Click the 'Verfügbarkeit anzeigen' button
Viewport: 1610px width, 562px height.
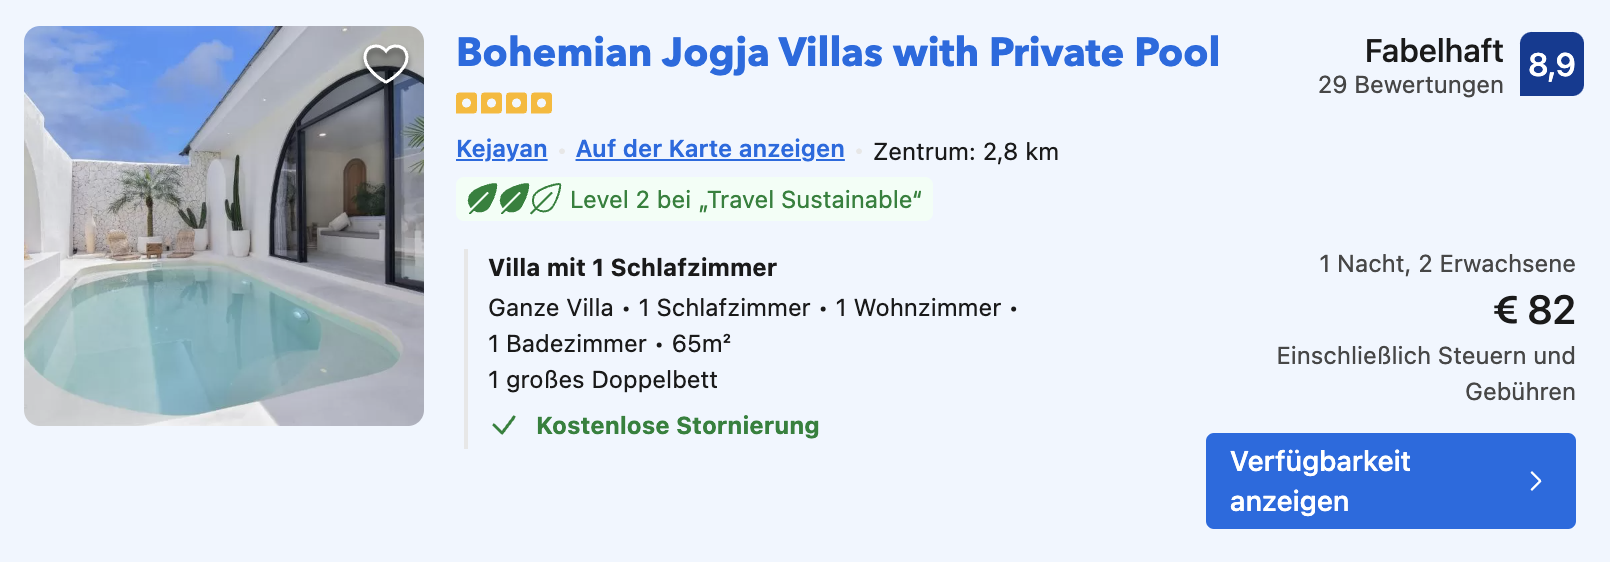(1391, 481)
